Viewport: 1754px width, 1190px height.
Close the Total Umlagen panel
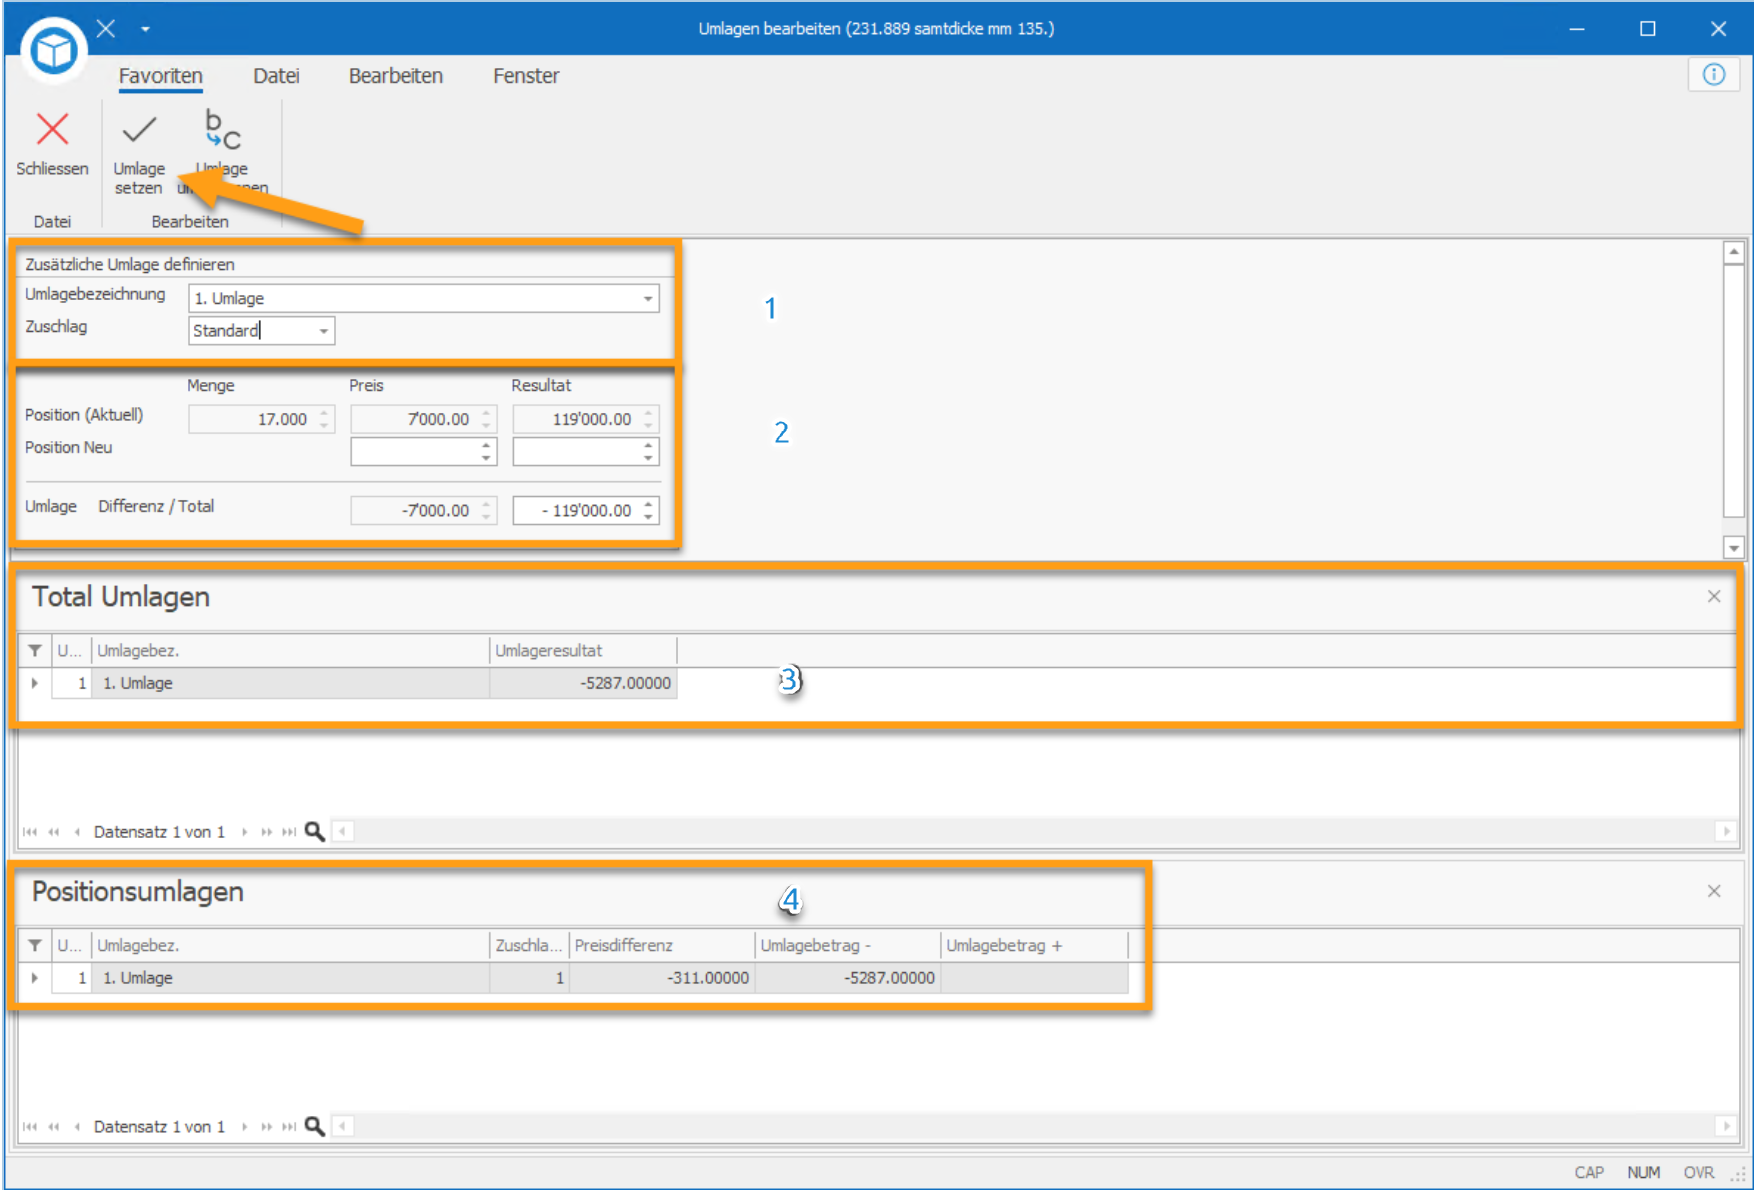tap(1714, 597)
